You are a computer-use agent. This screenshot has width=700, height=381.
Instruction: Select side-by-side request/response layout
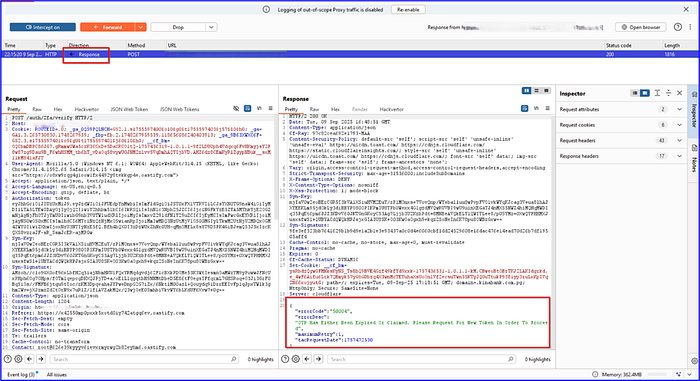coord(527,91)
